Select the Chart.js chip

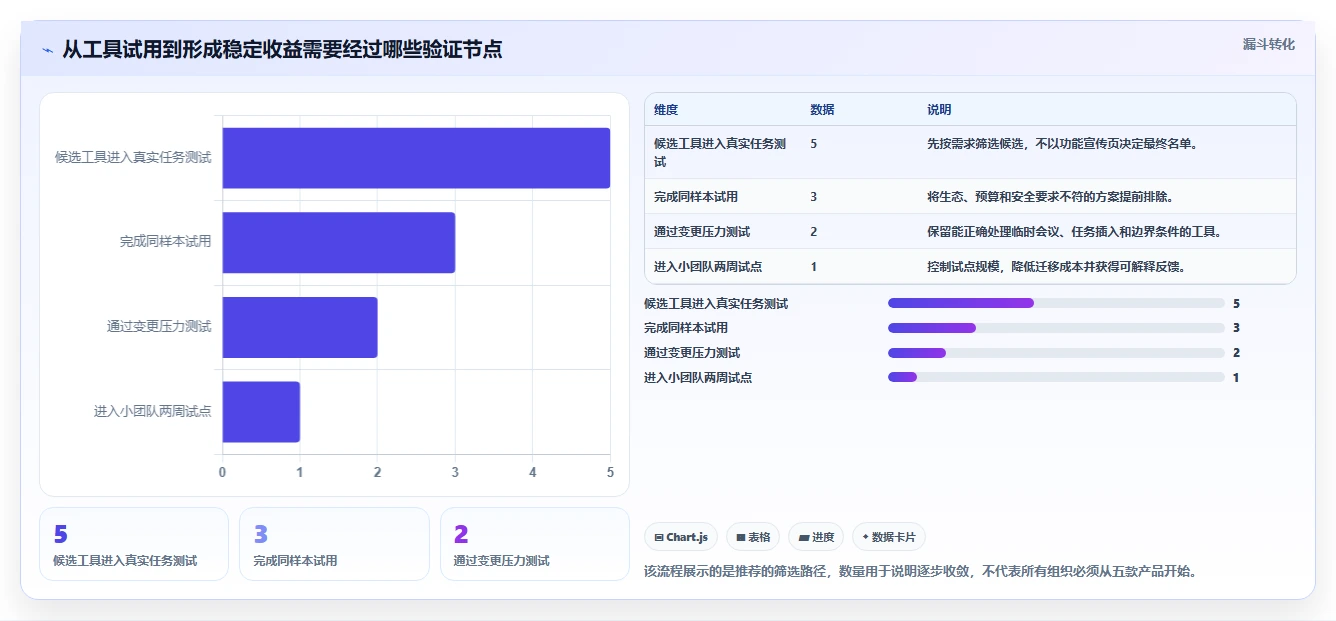pos(681,537)
